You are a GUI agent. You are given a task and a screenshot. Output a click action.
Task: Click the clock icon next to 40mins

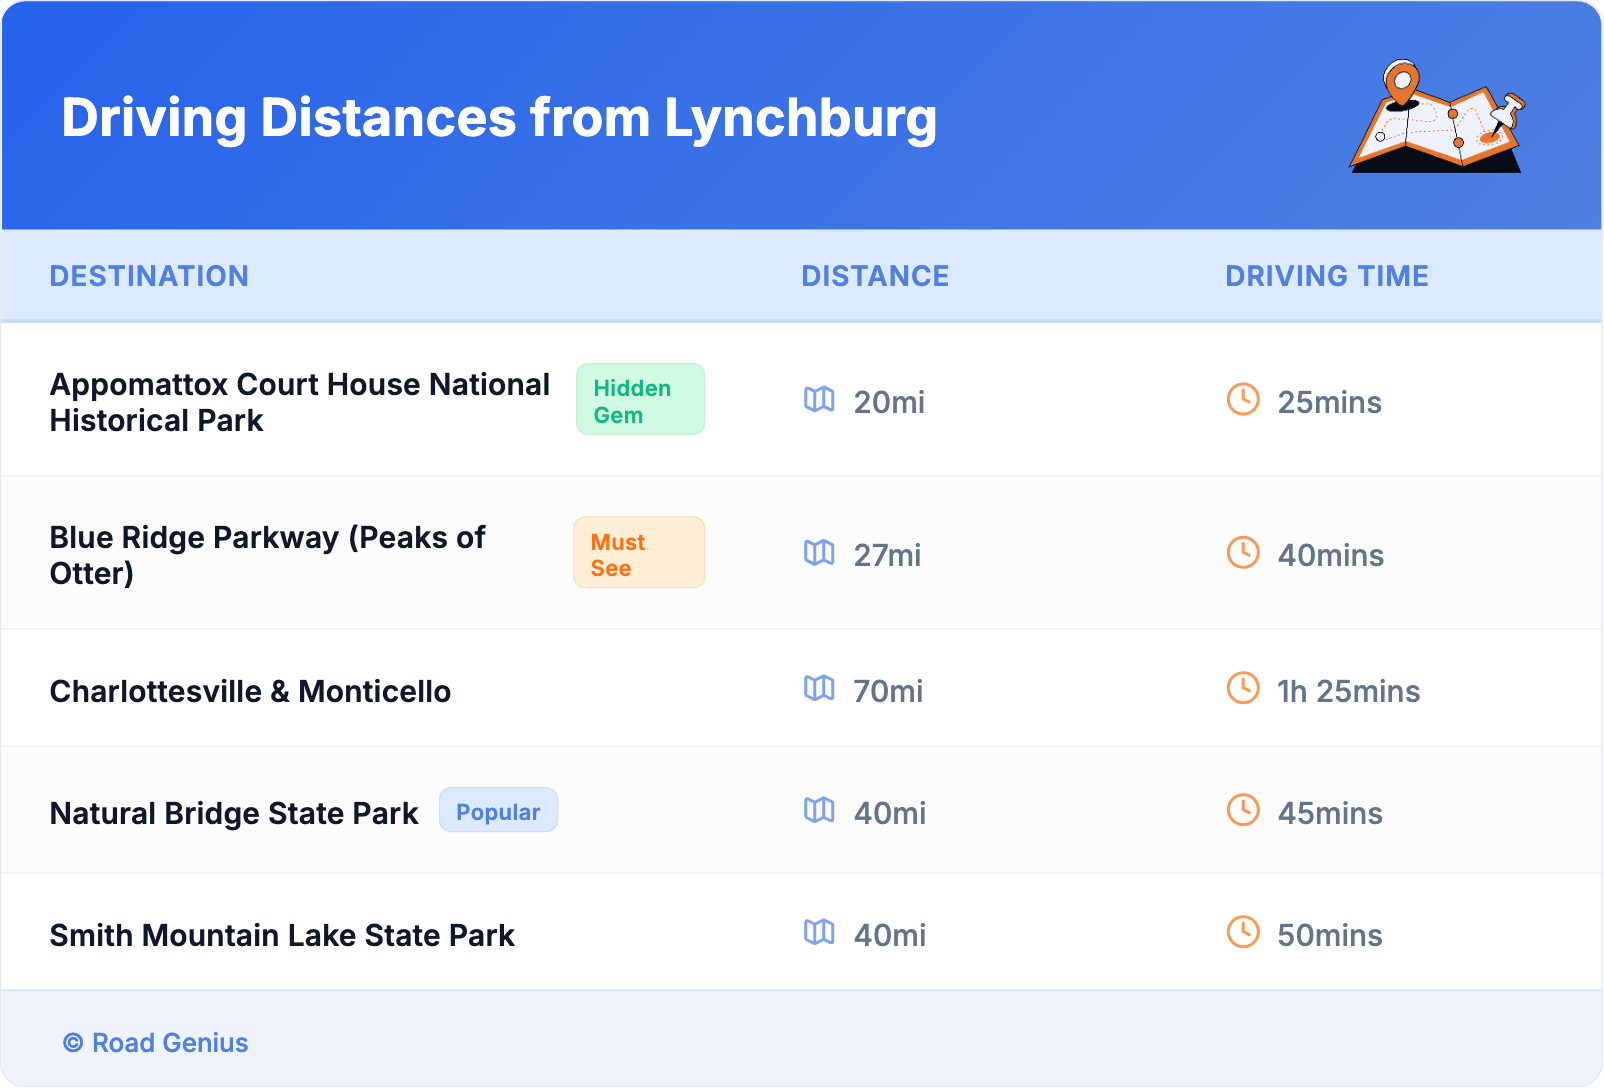[1243, 553]
